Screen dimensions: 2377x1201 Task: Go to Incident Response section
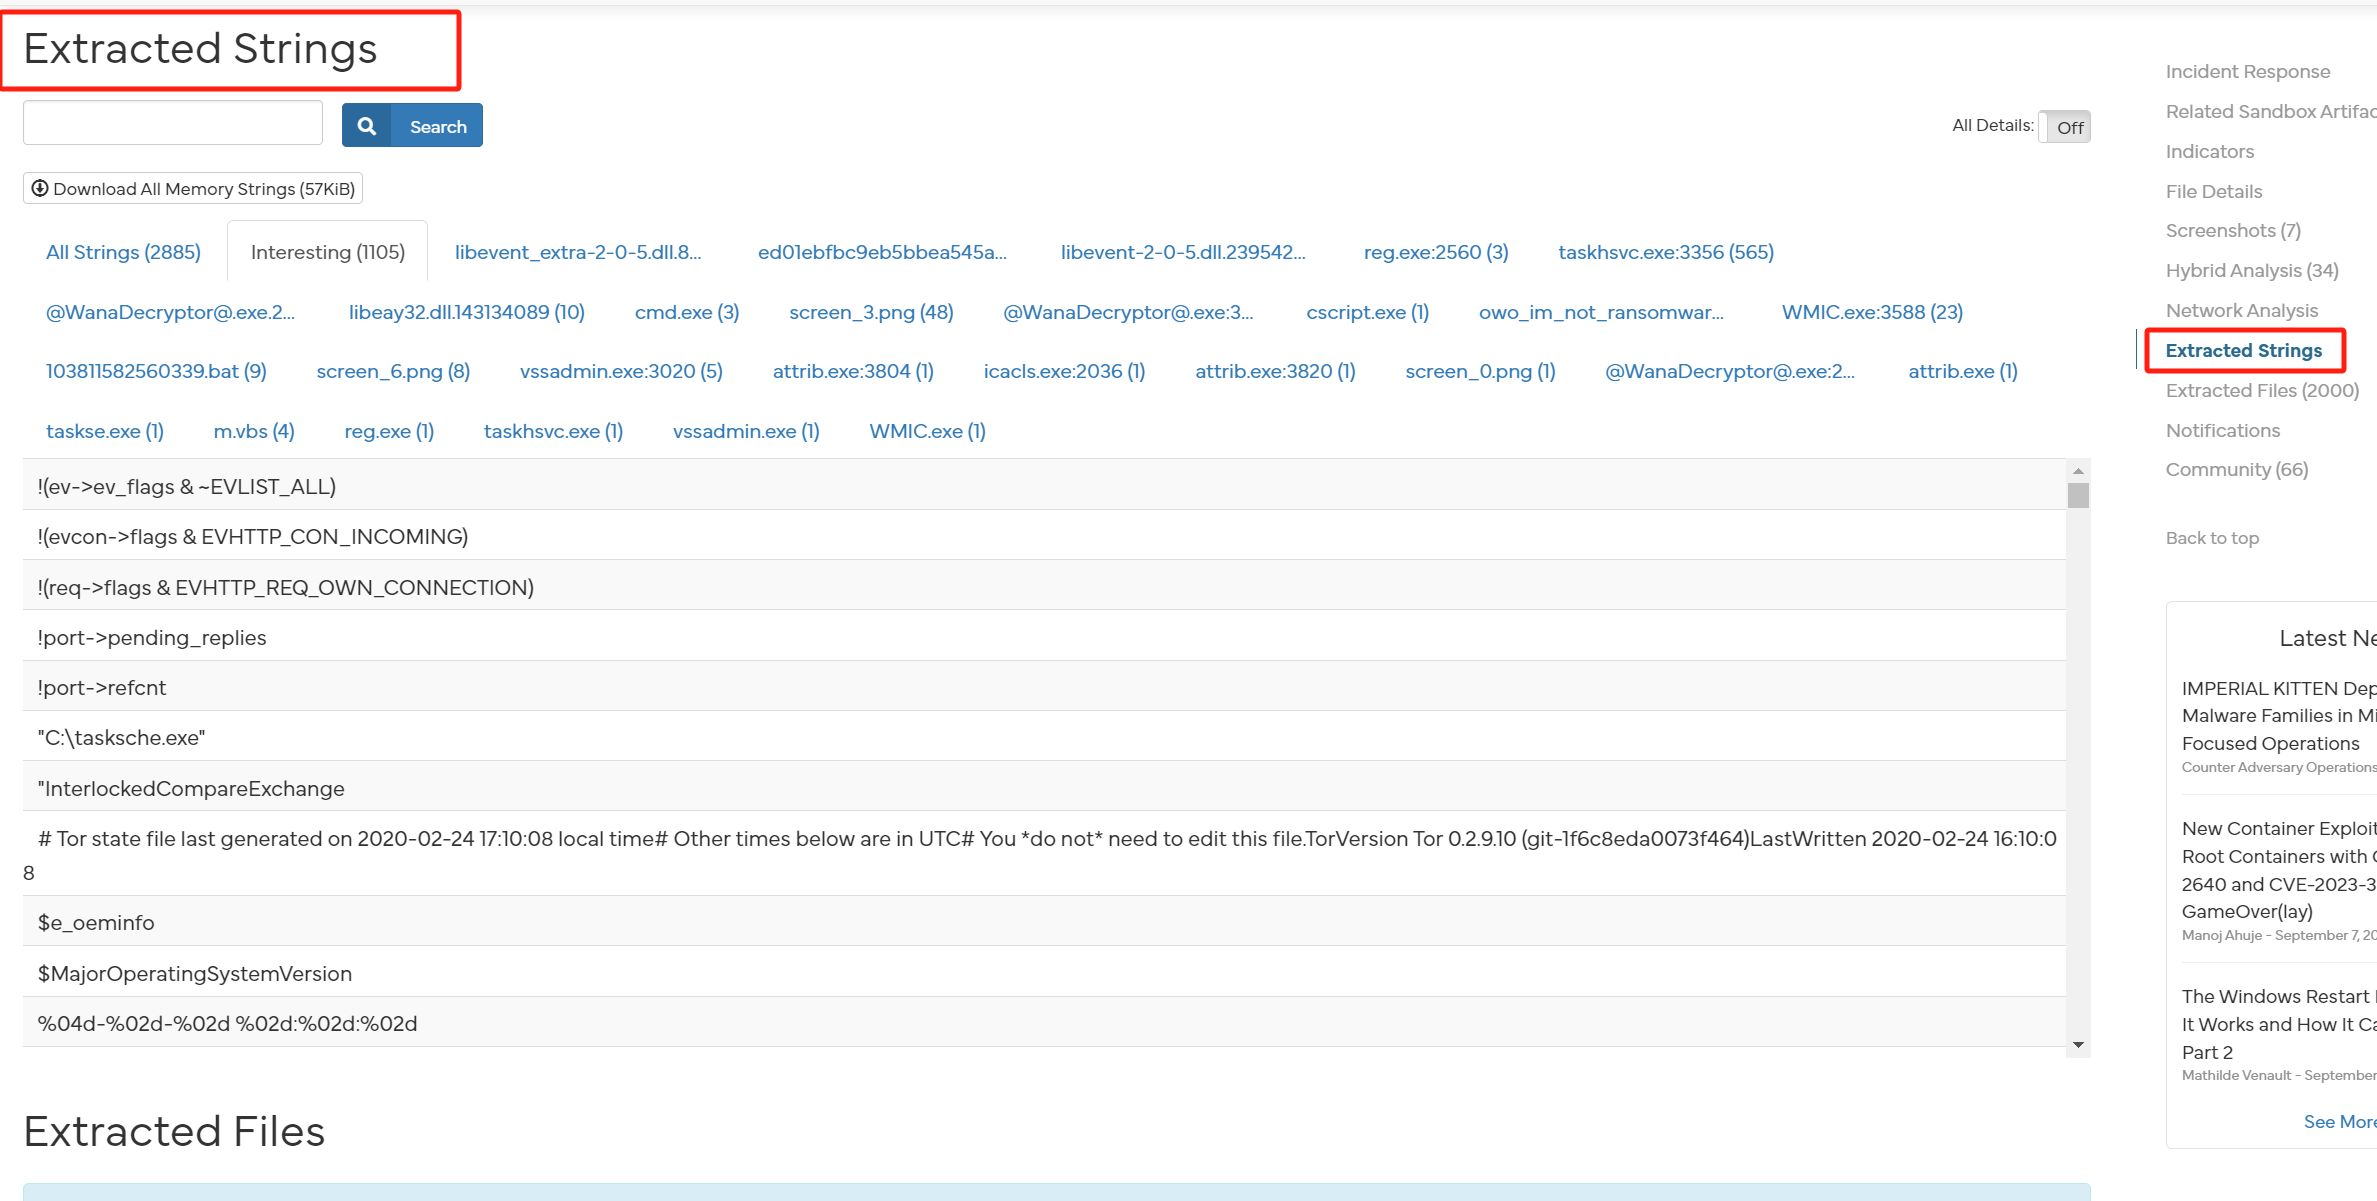coord(2247,71)
